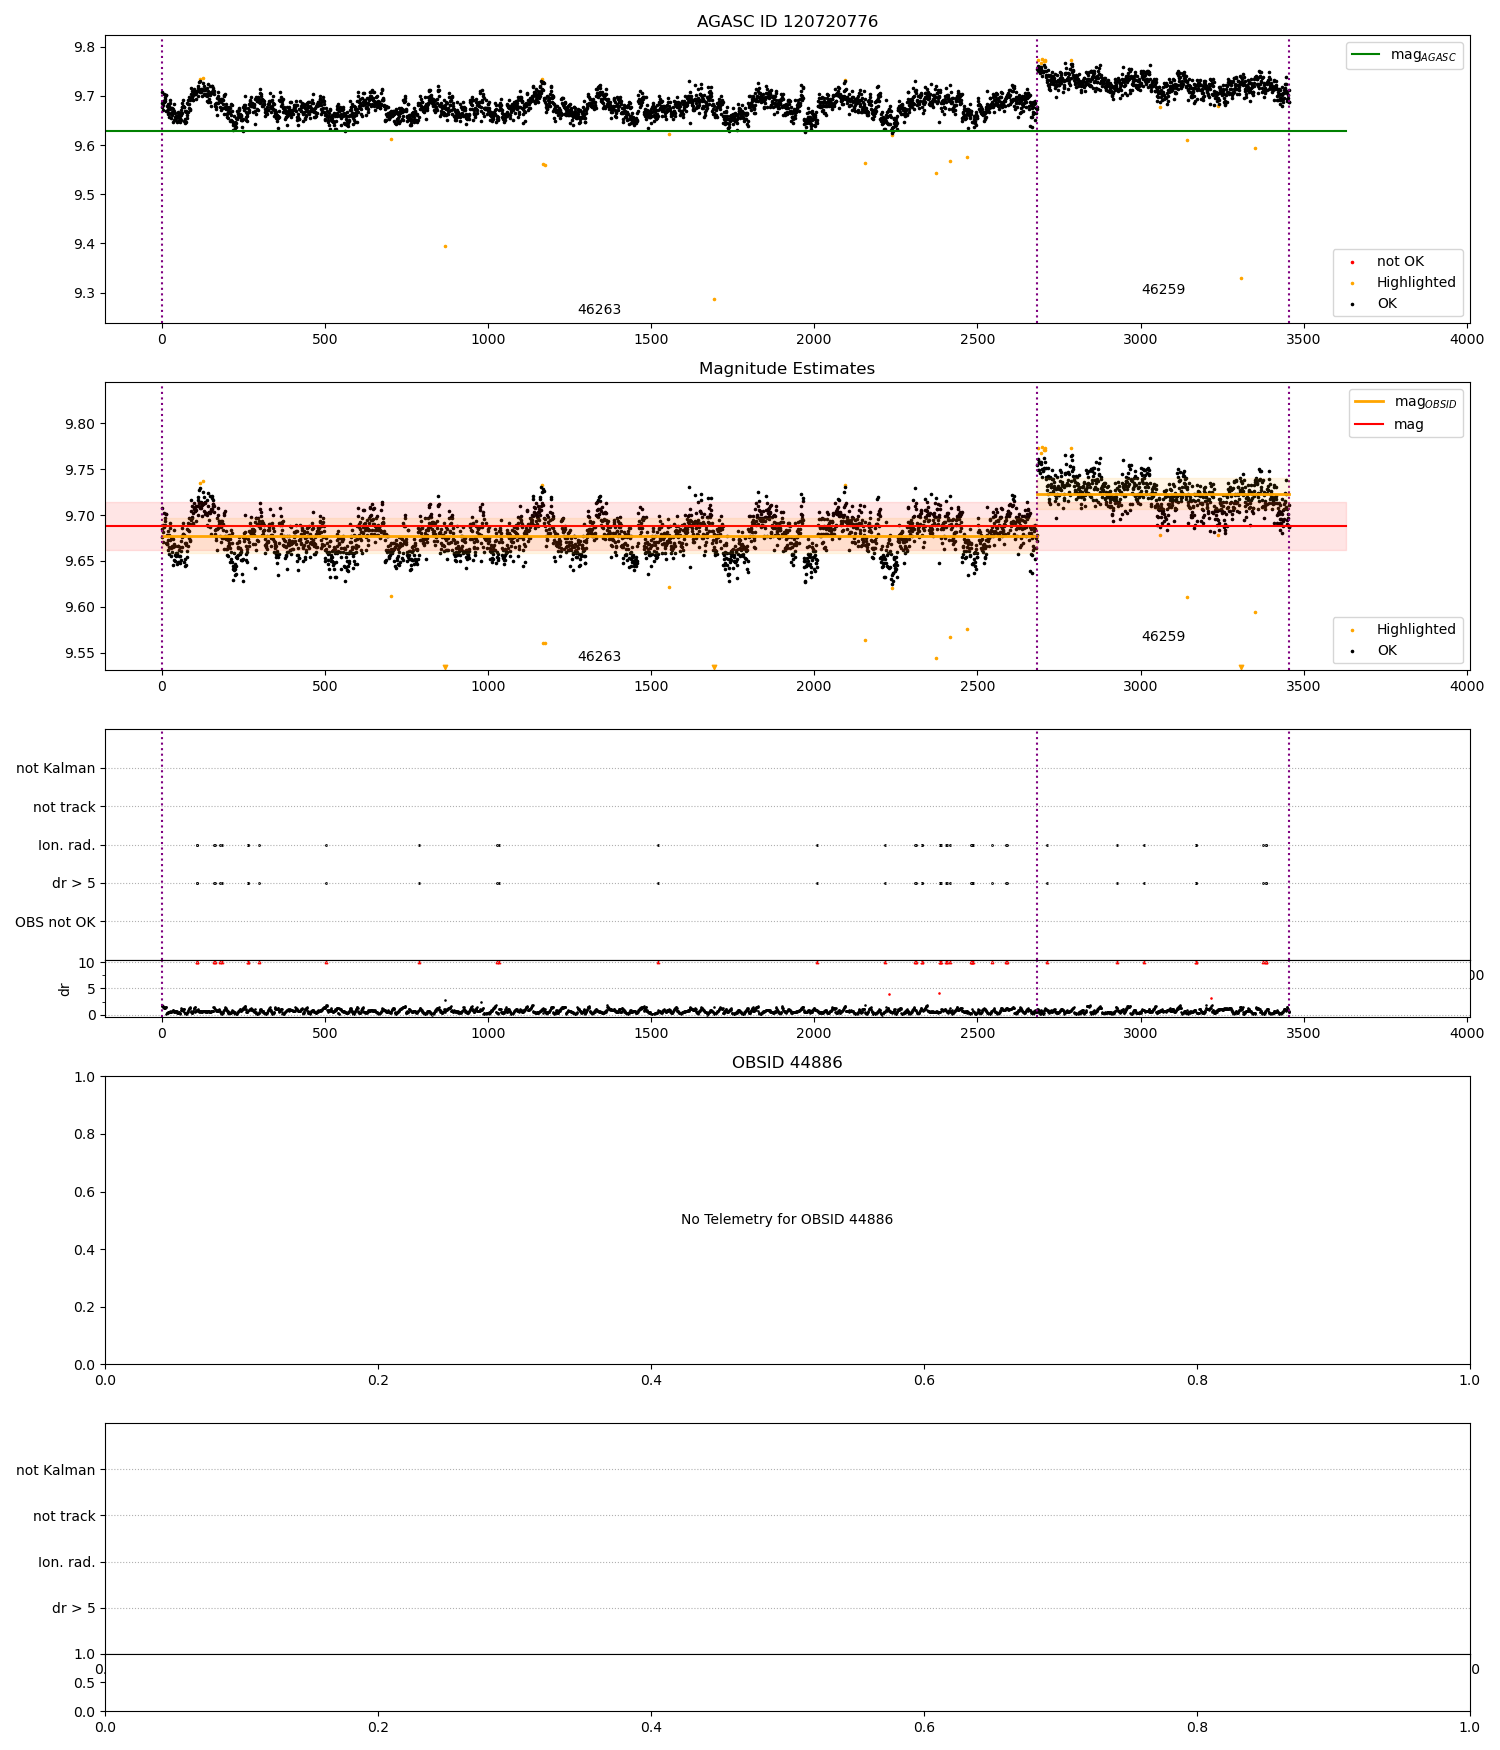Click the 9.75 y-axis tick label
Viewport: 1500px width, 1750px height.
80,470
